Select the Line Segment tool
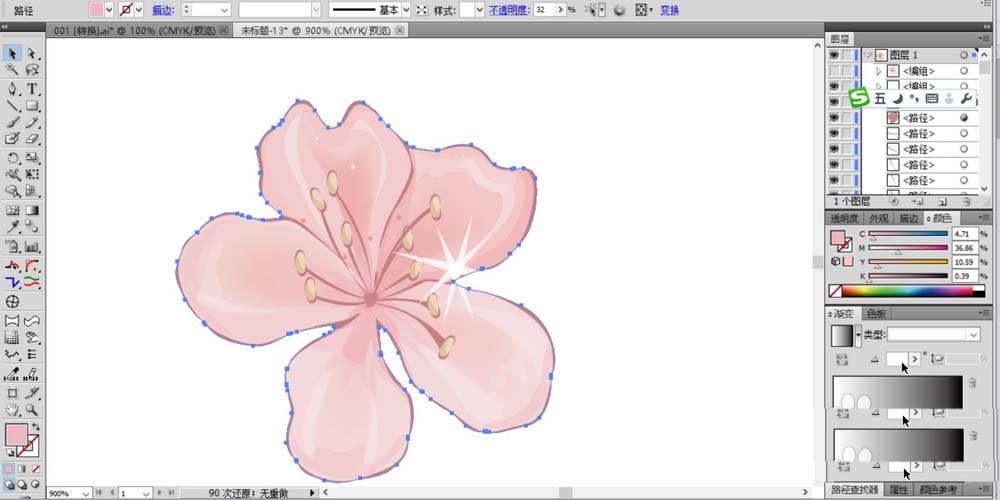Screen dimensions: 1000x500 tap(12, 105)
